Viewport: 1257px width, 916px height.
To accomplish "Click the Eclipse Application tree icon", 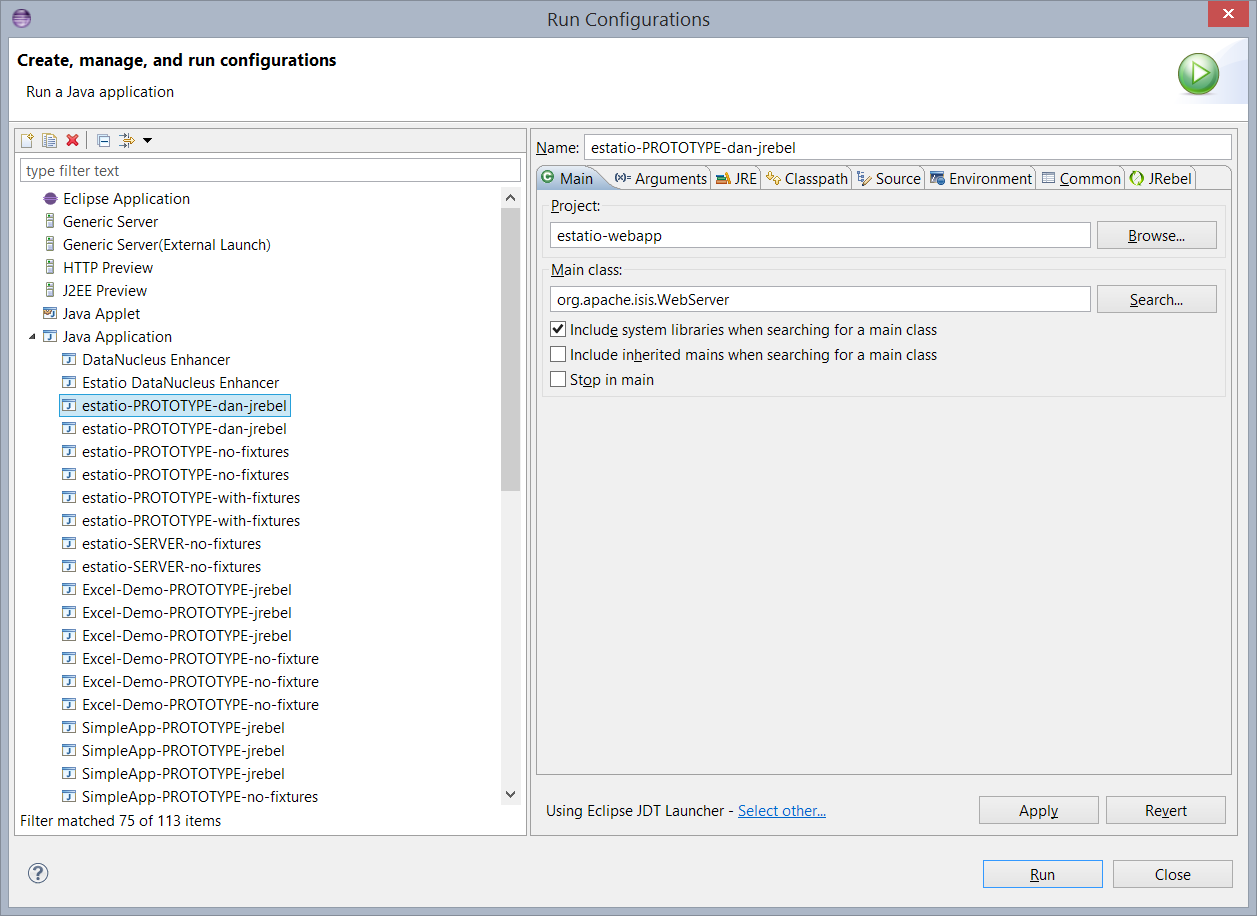I will coord(50,199).
